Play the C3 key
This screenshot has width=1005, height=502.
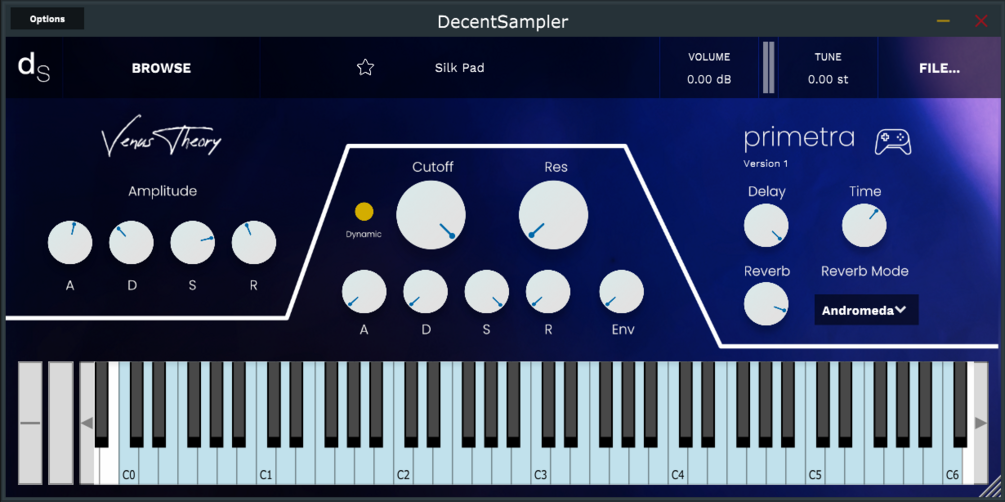pyautogui.click(x=540, y=466)
